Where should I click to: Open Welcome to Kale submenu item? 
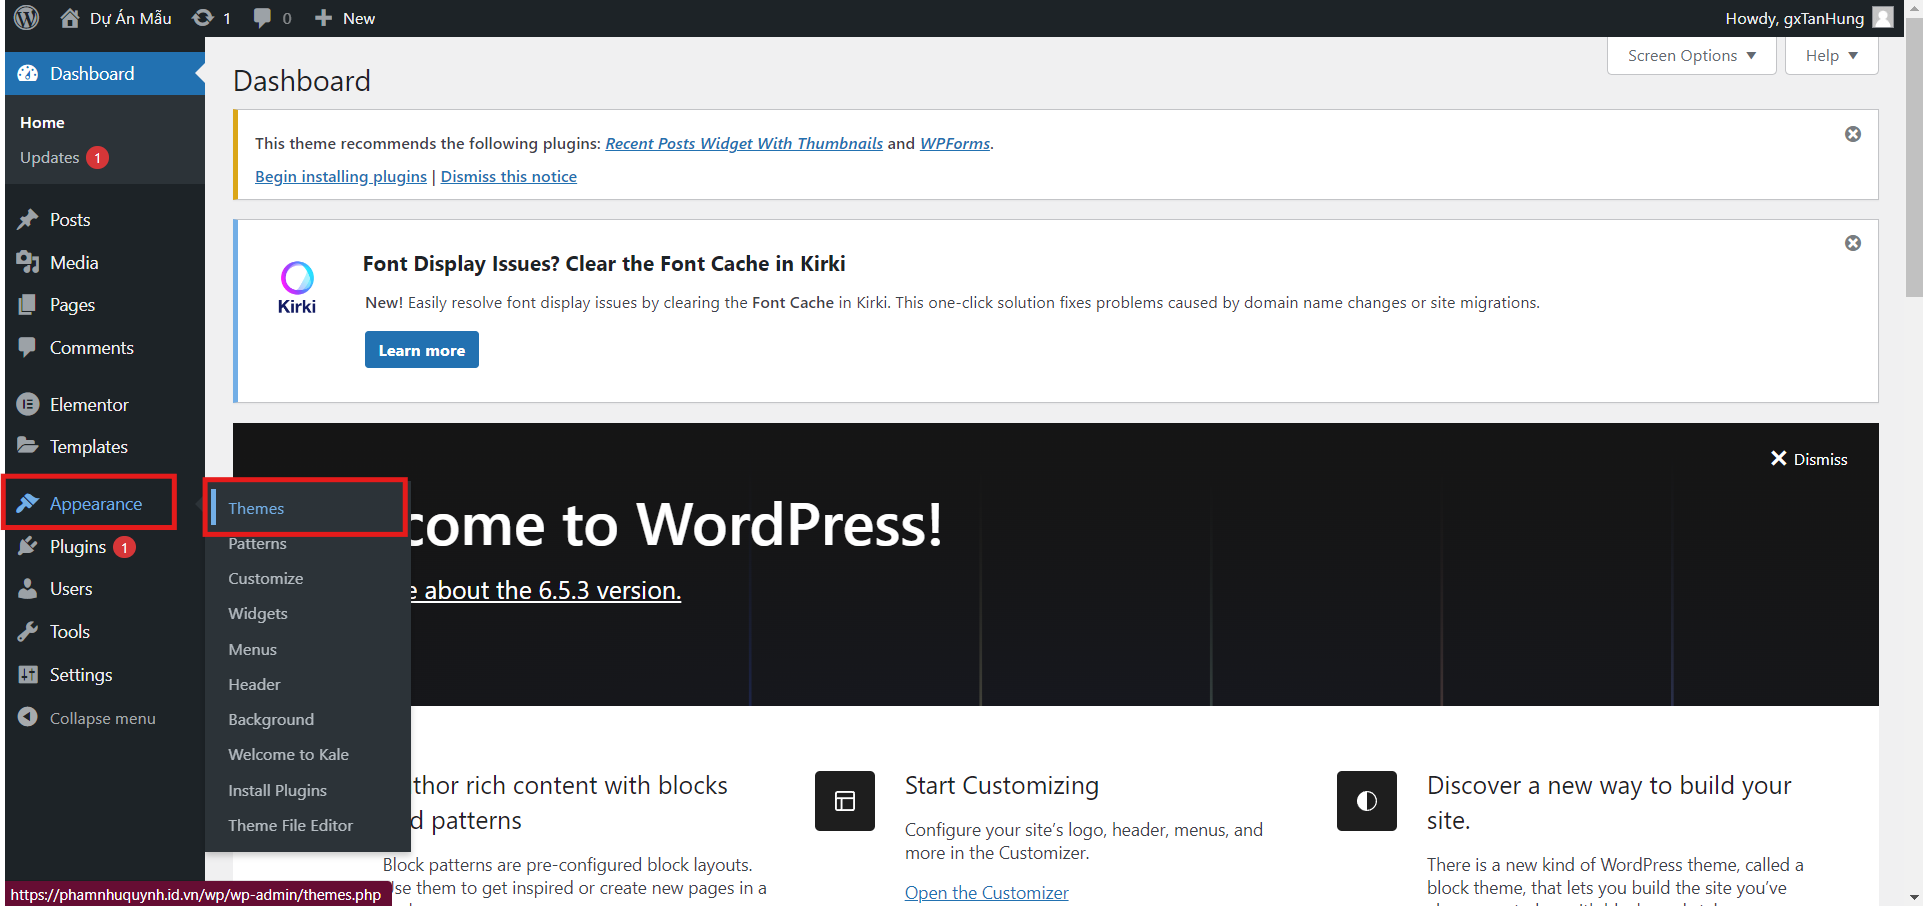pyautogui.click(x=288, y=754)
